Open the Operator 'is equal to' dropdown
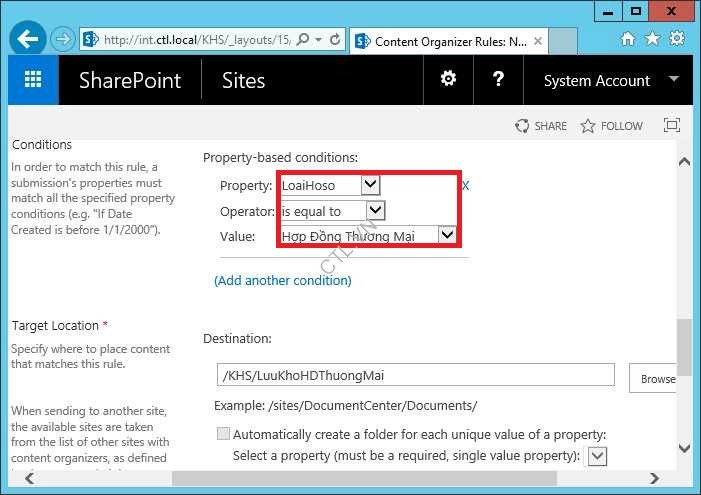 coord(375,211)
